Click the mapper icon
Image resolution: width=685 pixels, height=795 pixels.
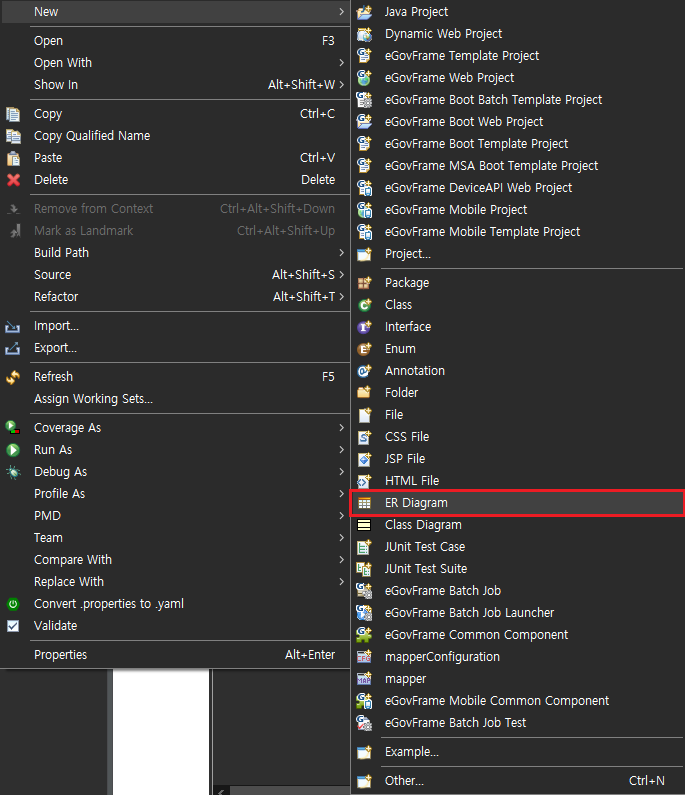(x=364, y=678)
